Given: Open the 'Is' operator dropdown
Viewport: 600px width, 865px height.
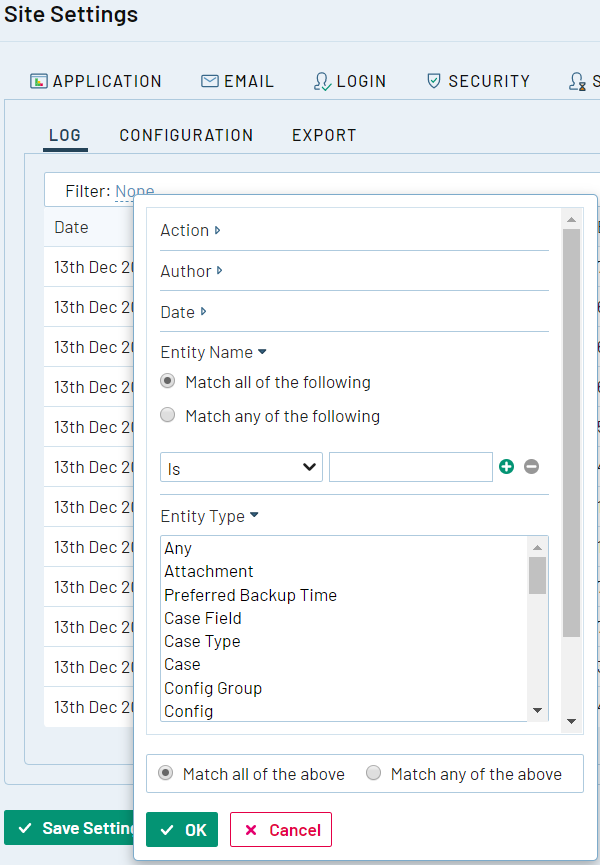Looking at the screenshot, I should coord(241,467).
